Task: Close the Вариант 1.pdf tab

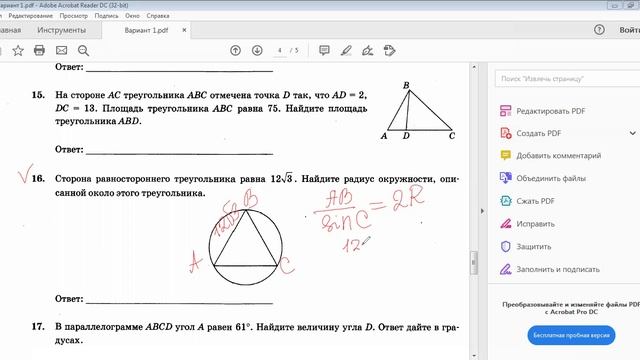Action: pyautogui.click(x=184, y=30)
